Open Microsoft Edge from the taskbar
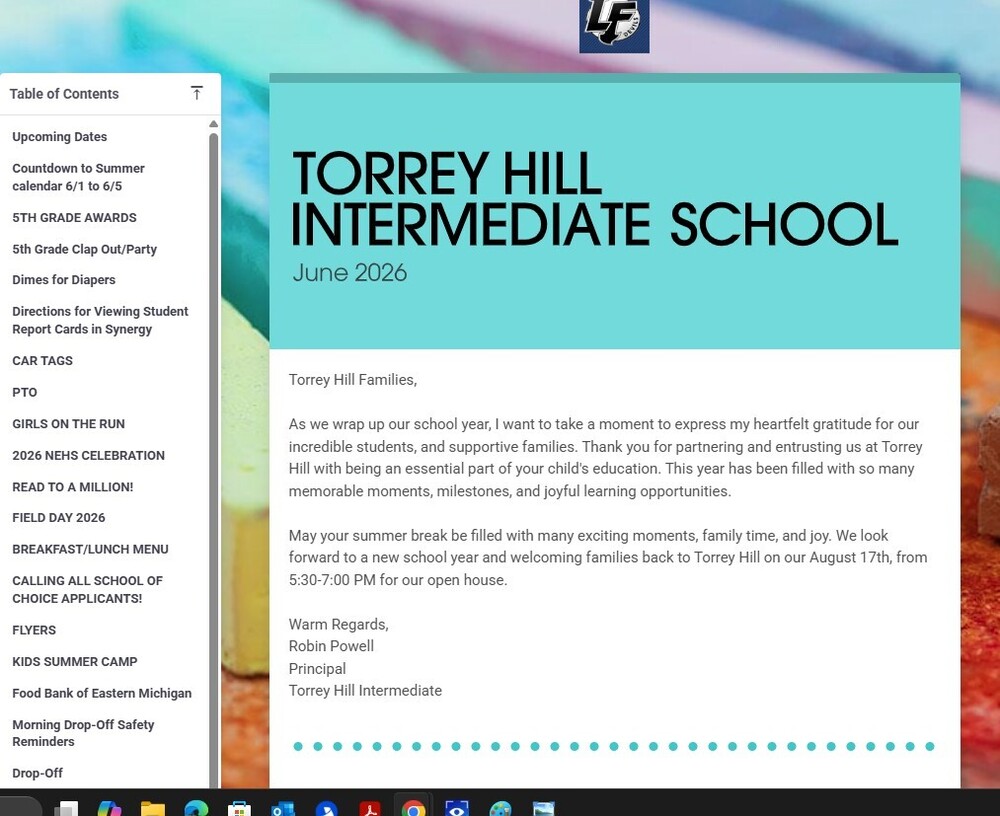Screen dimensions: 1000x816 pos(196,809)
